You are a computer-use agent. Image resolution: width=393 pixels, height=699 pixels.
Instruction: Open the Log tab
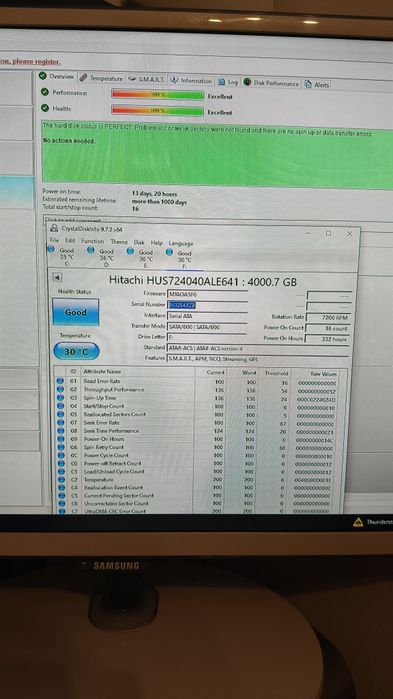229,82
